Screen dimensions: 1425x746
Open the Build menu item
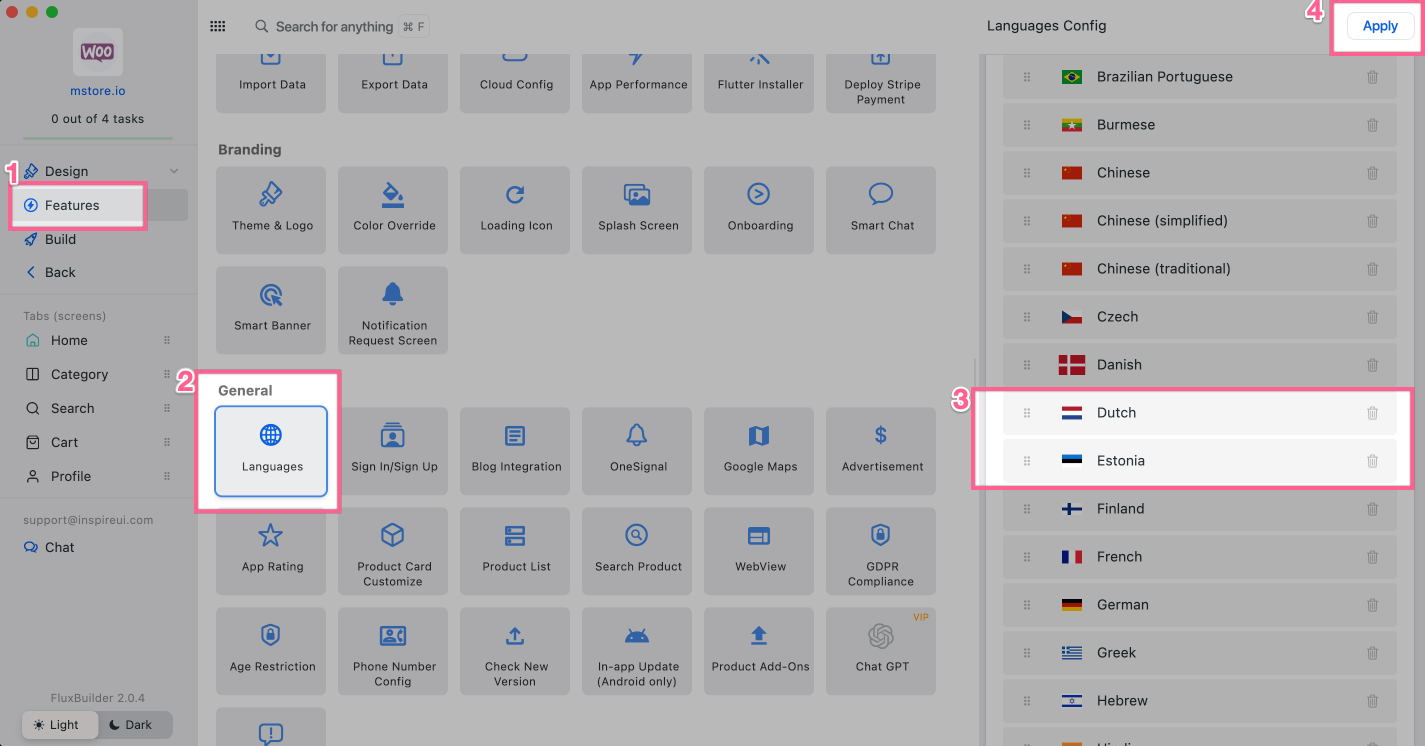click(x=60, y=239)
